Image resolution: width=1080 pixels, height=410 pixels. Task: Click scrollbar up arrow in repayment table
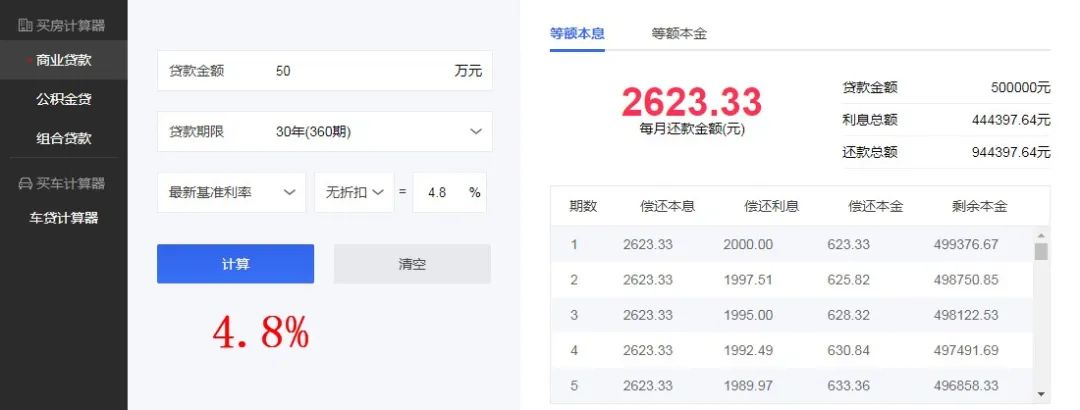(1041, 235)
